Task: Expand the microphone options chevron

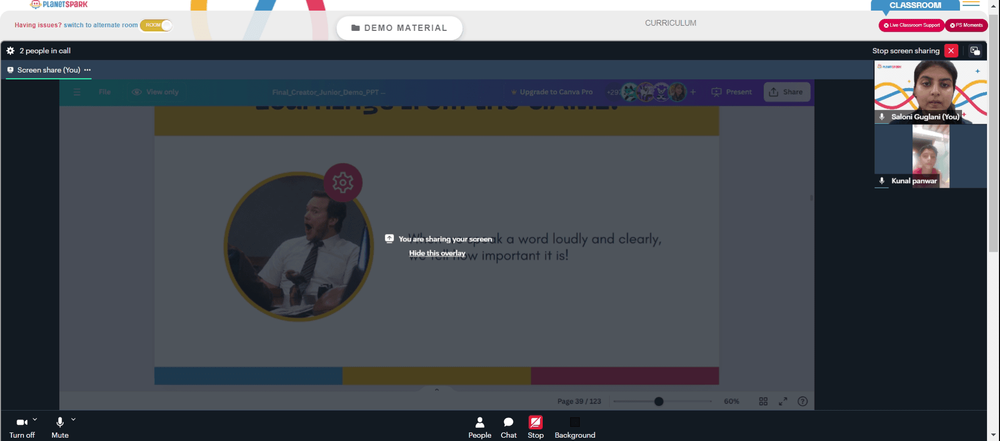Action: point(73,419)
